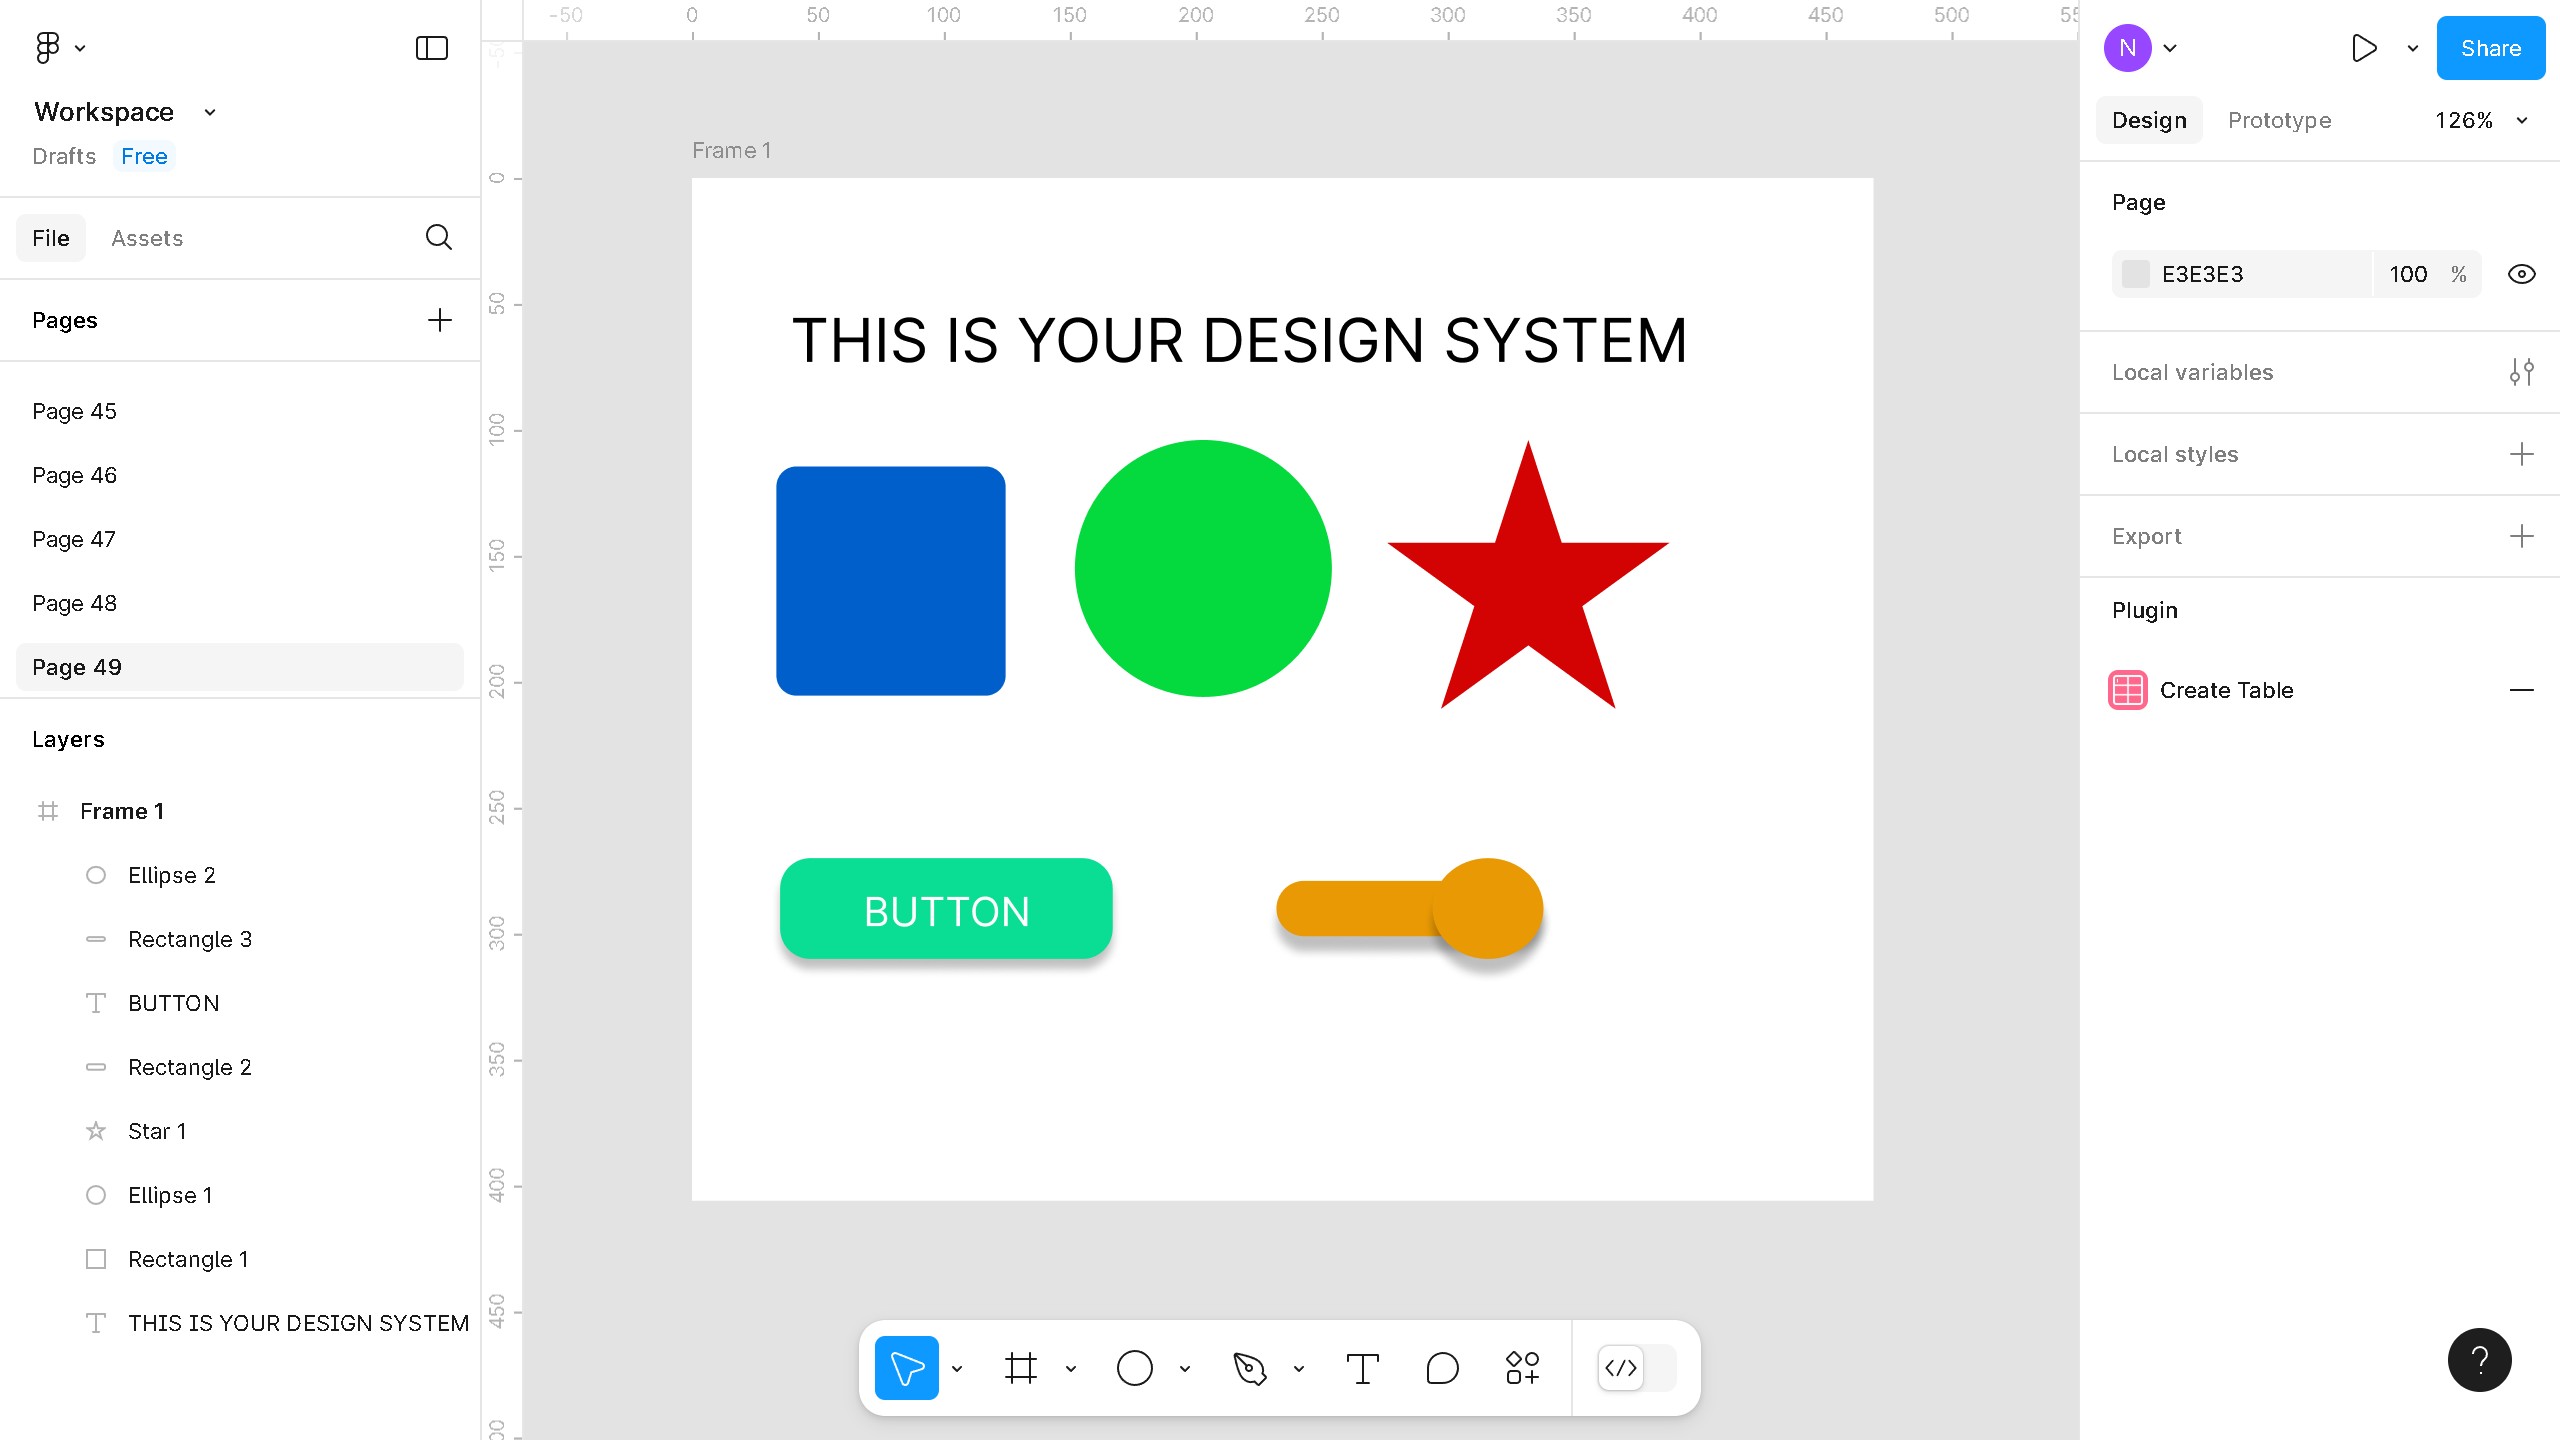This screenshot has width=2560, height=1440.
Task: Switch to the Prototype tab
Action: coord(2279,120)
